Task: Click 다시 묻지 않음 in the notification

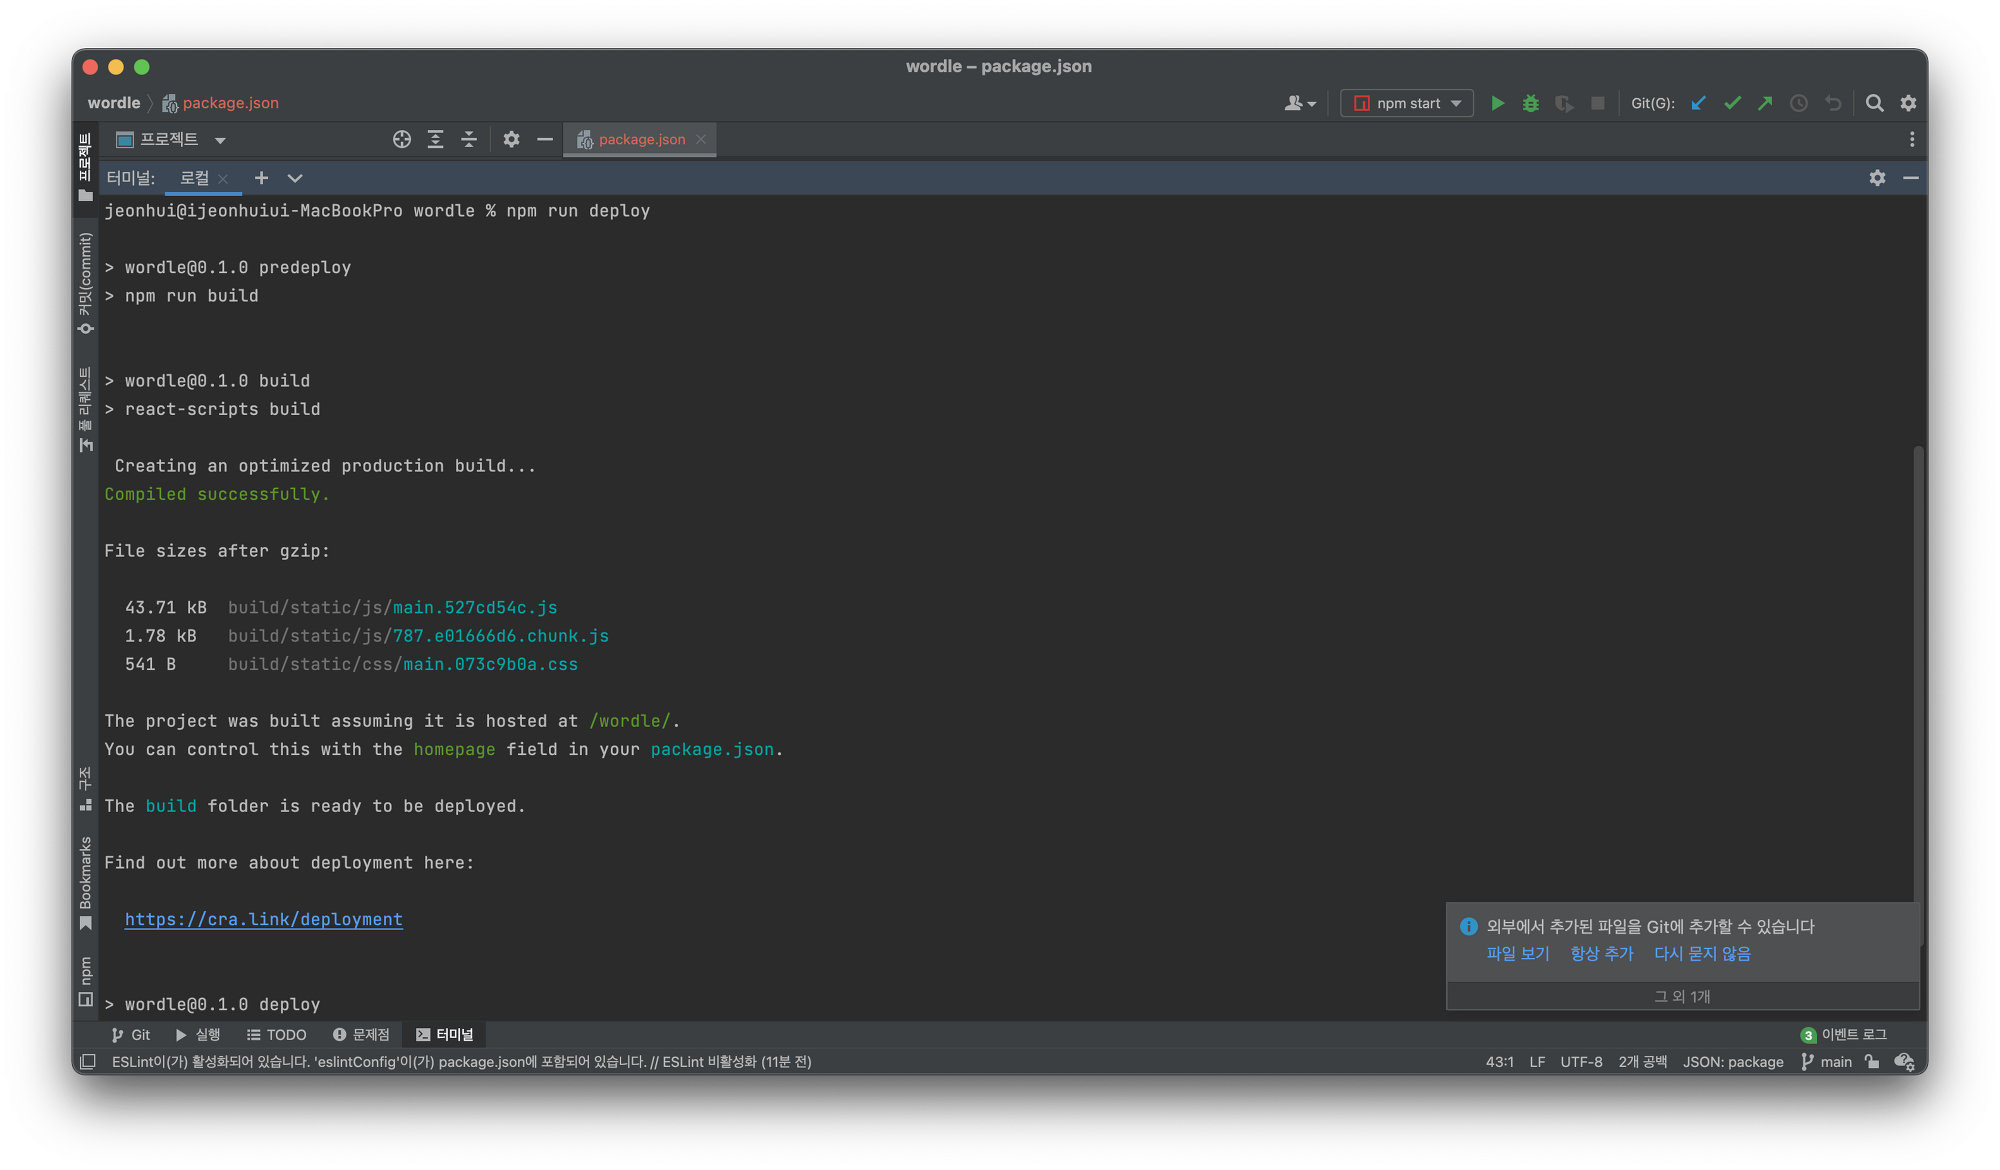Action: [x=1702, y=954]
